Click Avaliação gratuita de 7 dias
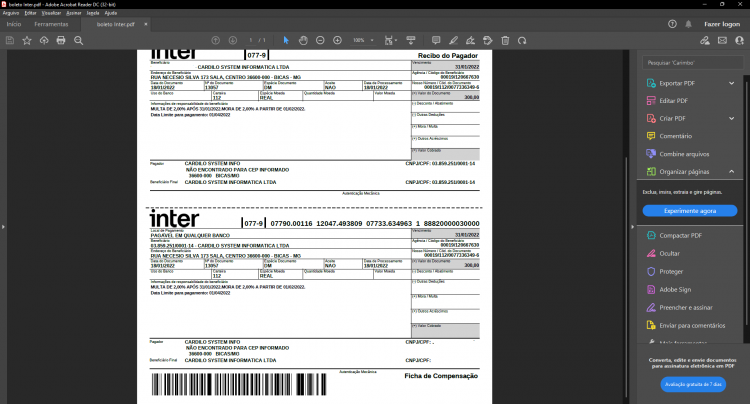The image size is (750, 404). click(x=693, y=384)
